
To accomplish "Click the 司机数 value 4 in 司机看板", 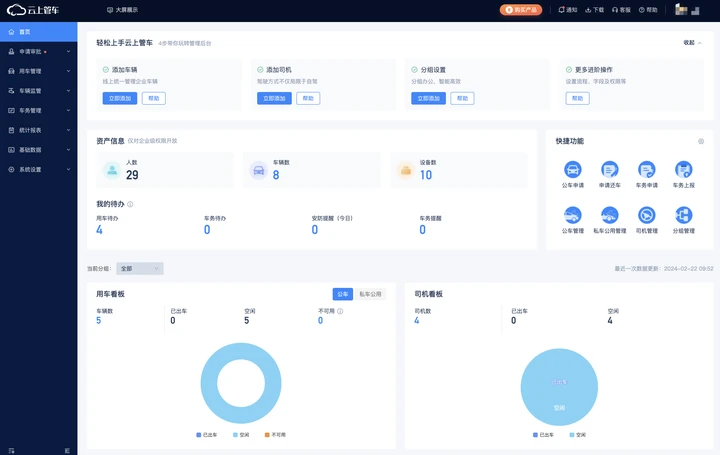I will click(x=416, y=320).
